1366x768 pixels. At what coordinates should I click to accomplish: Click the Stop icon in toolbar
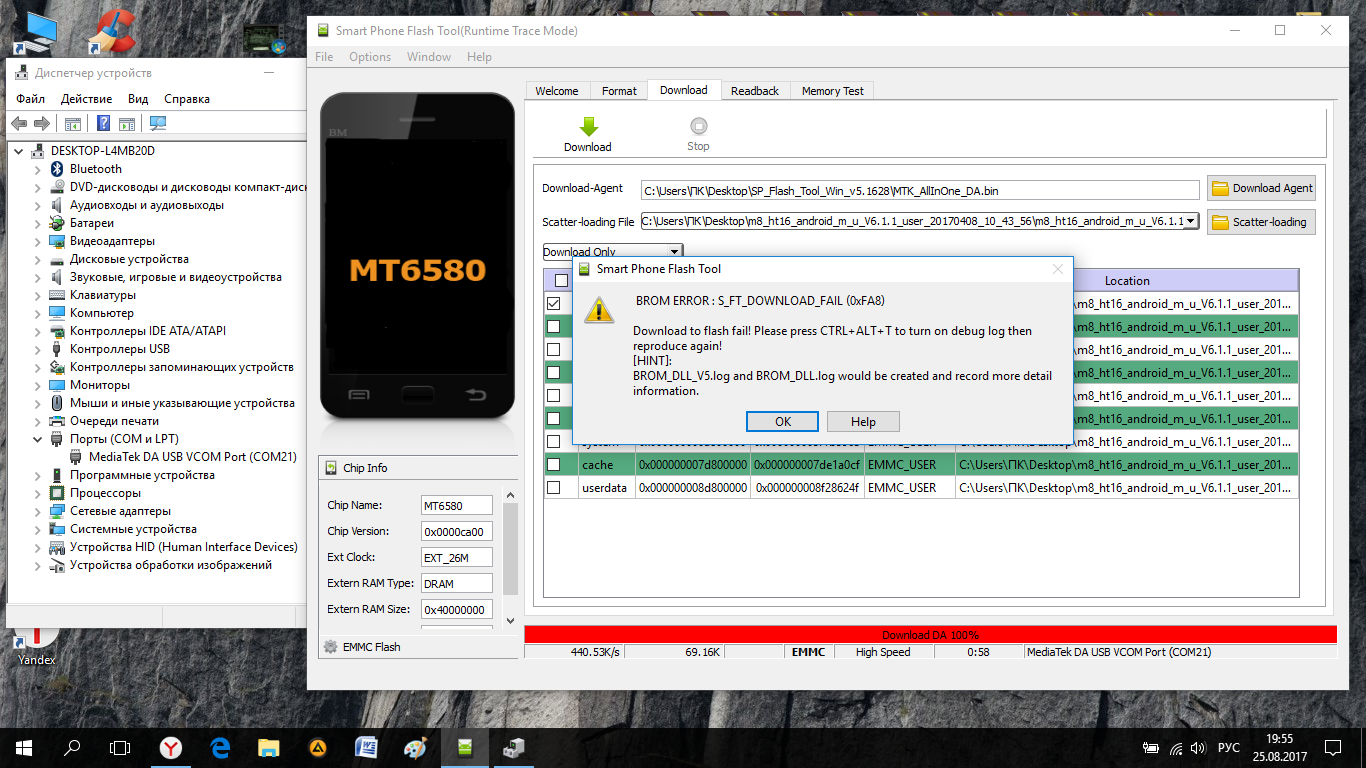(x=698, y=127)
